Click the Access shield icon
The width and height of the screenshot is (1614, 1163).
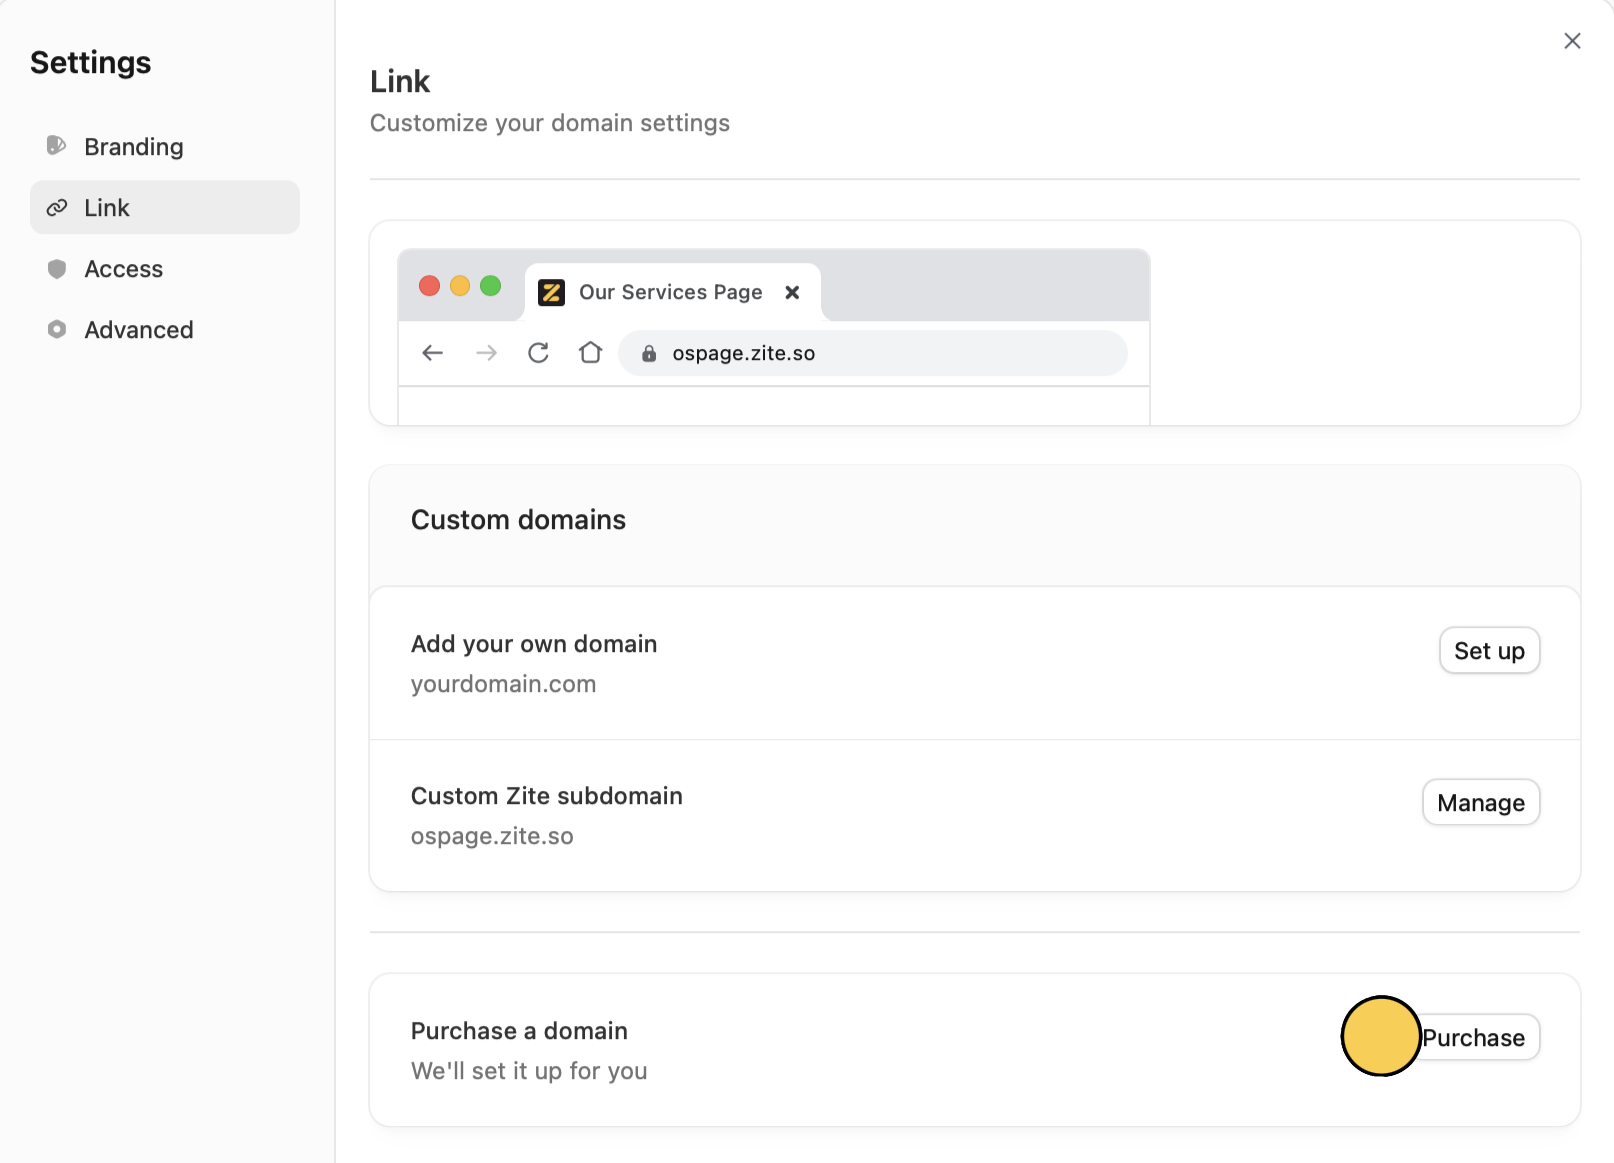tap(57, 269)
